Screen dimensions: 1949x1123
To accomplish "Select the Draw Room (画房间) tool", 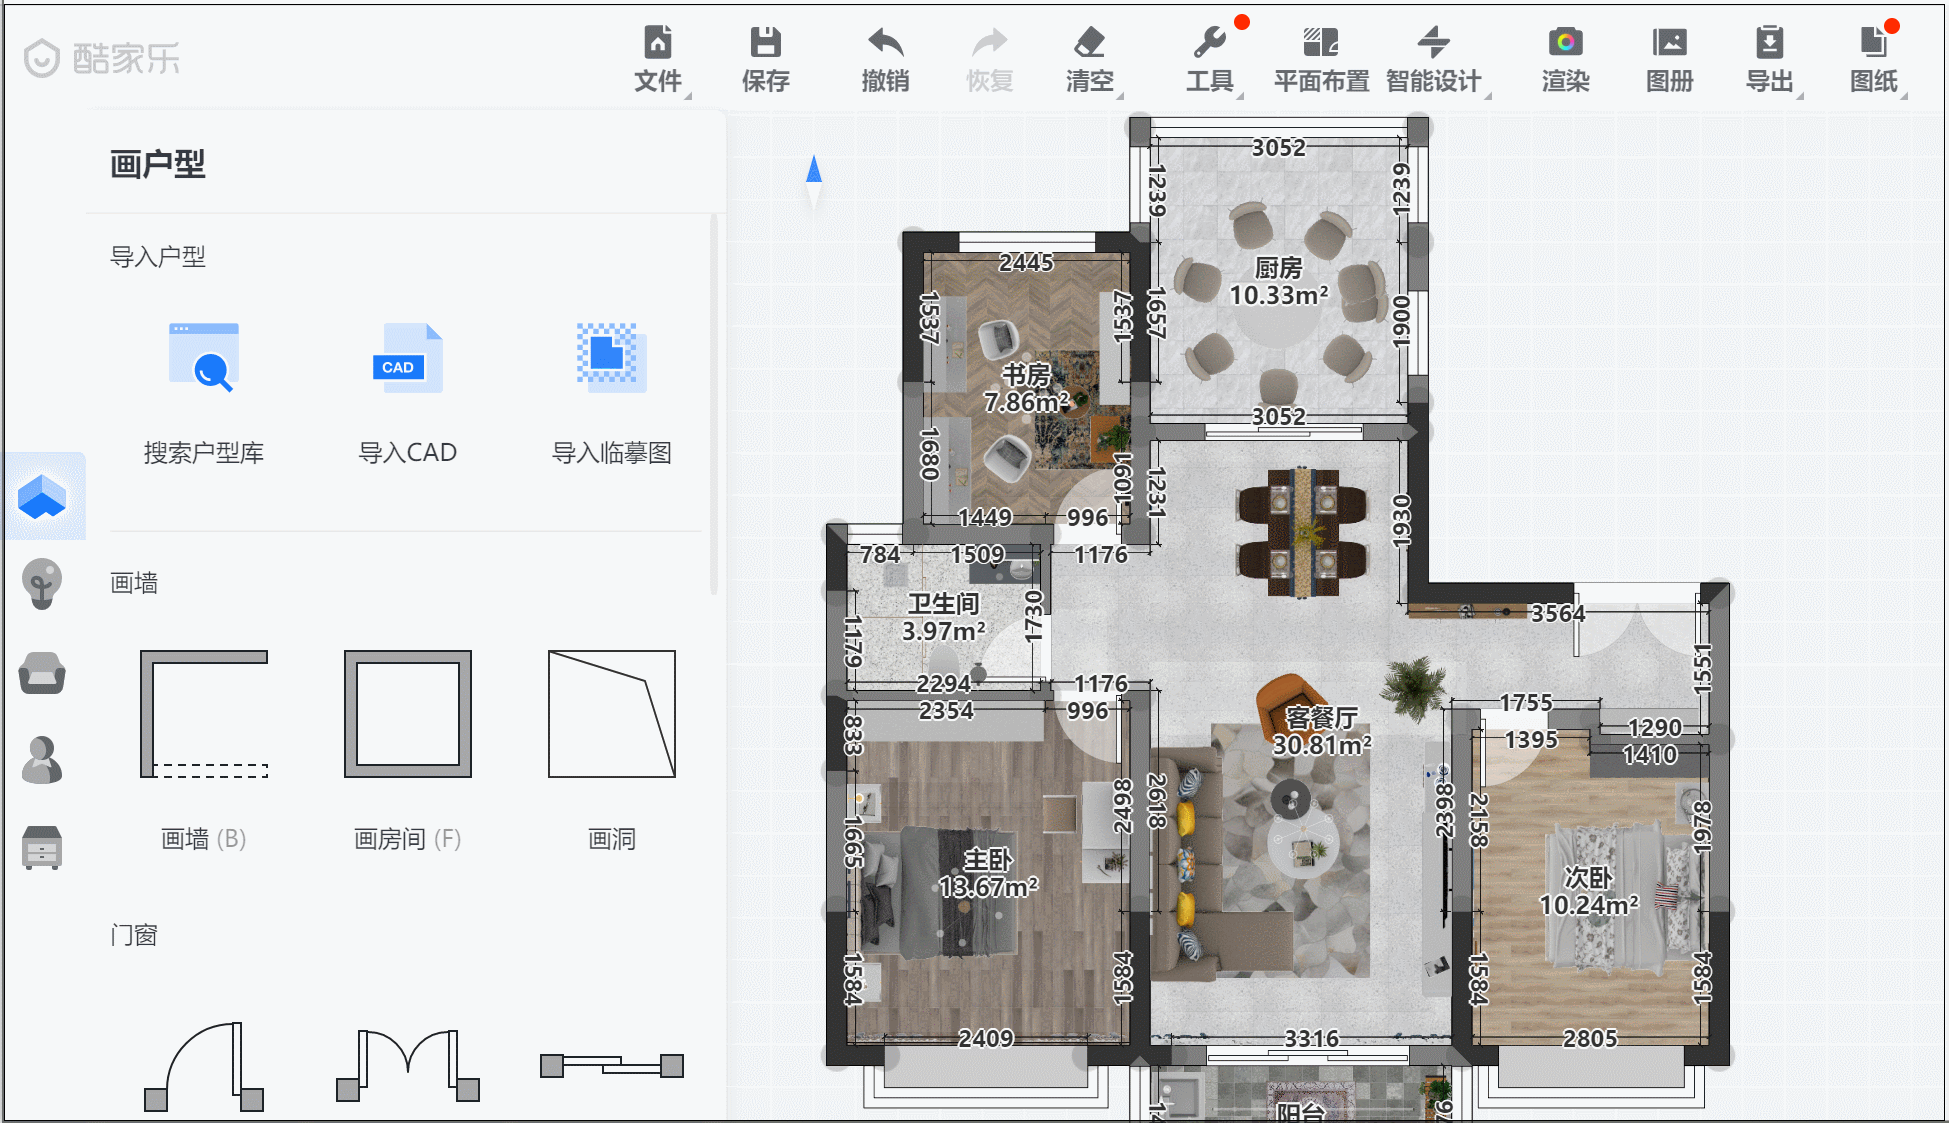I will (408, 714).
